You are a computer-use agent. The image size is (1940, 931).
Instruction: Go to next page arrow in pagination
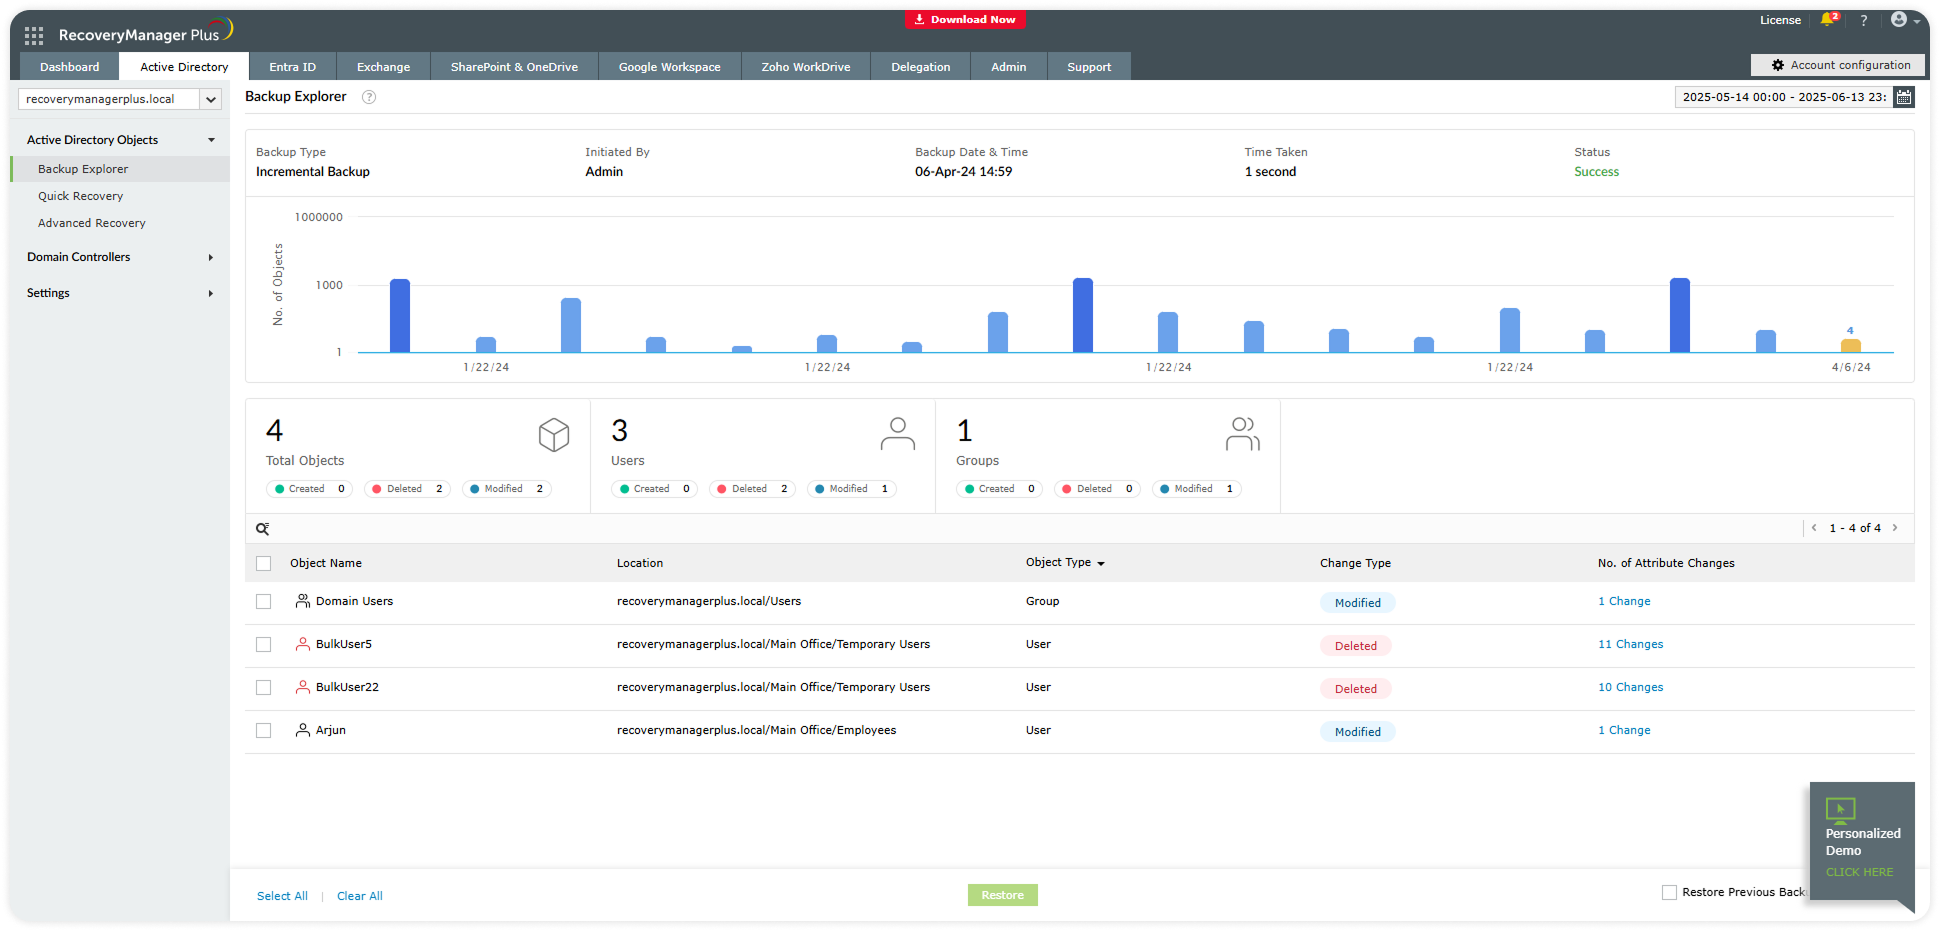click(1895, 528)
